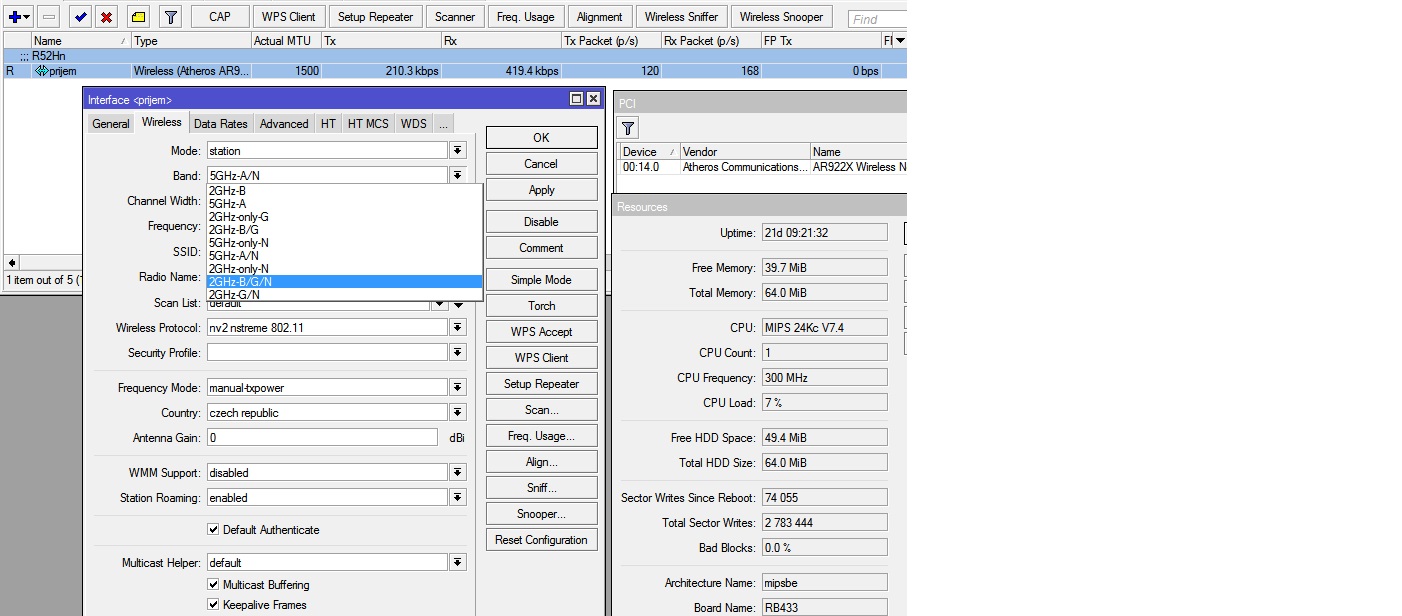Click the Disable button in Interface dialog
Image resolution: width=1402 pixels, height=616 pixels.
541,222
